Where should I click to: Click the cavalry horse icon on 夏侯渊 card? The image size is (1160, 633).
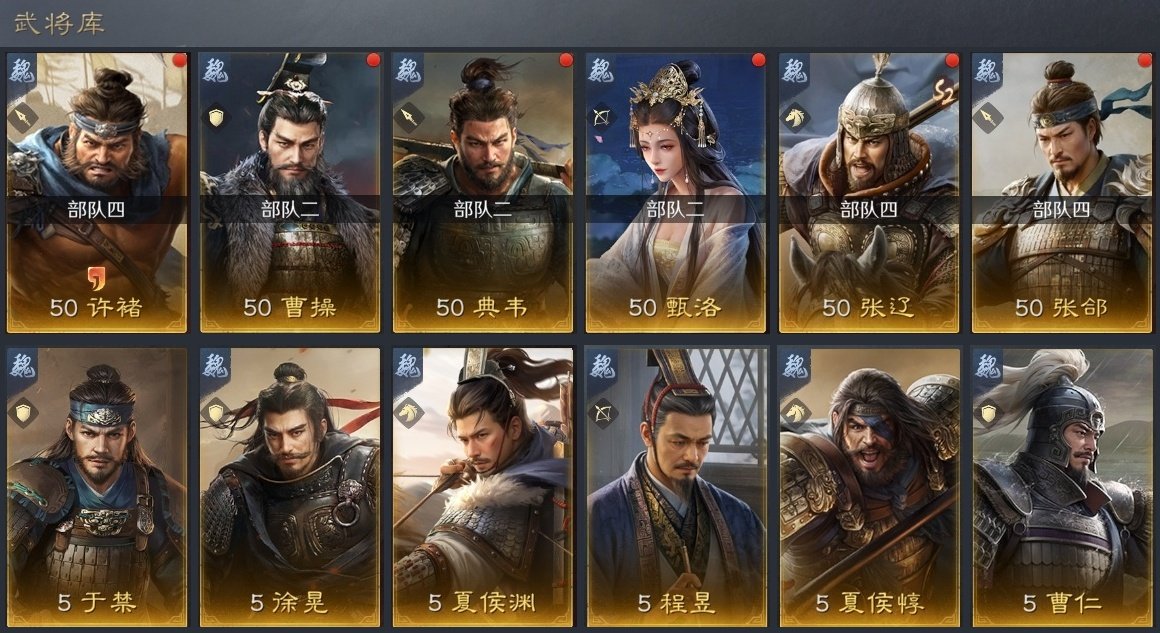409,413
